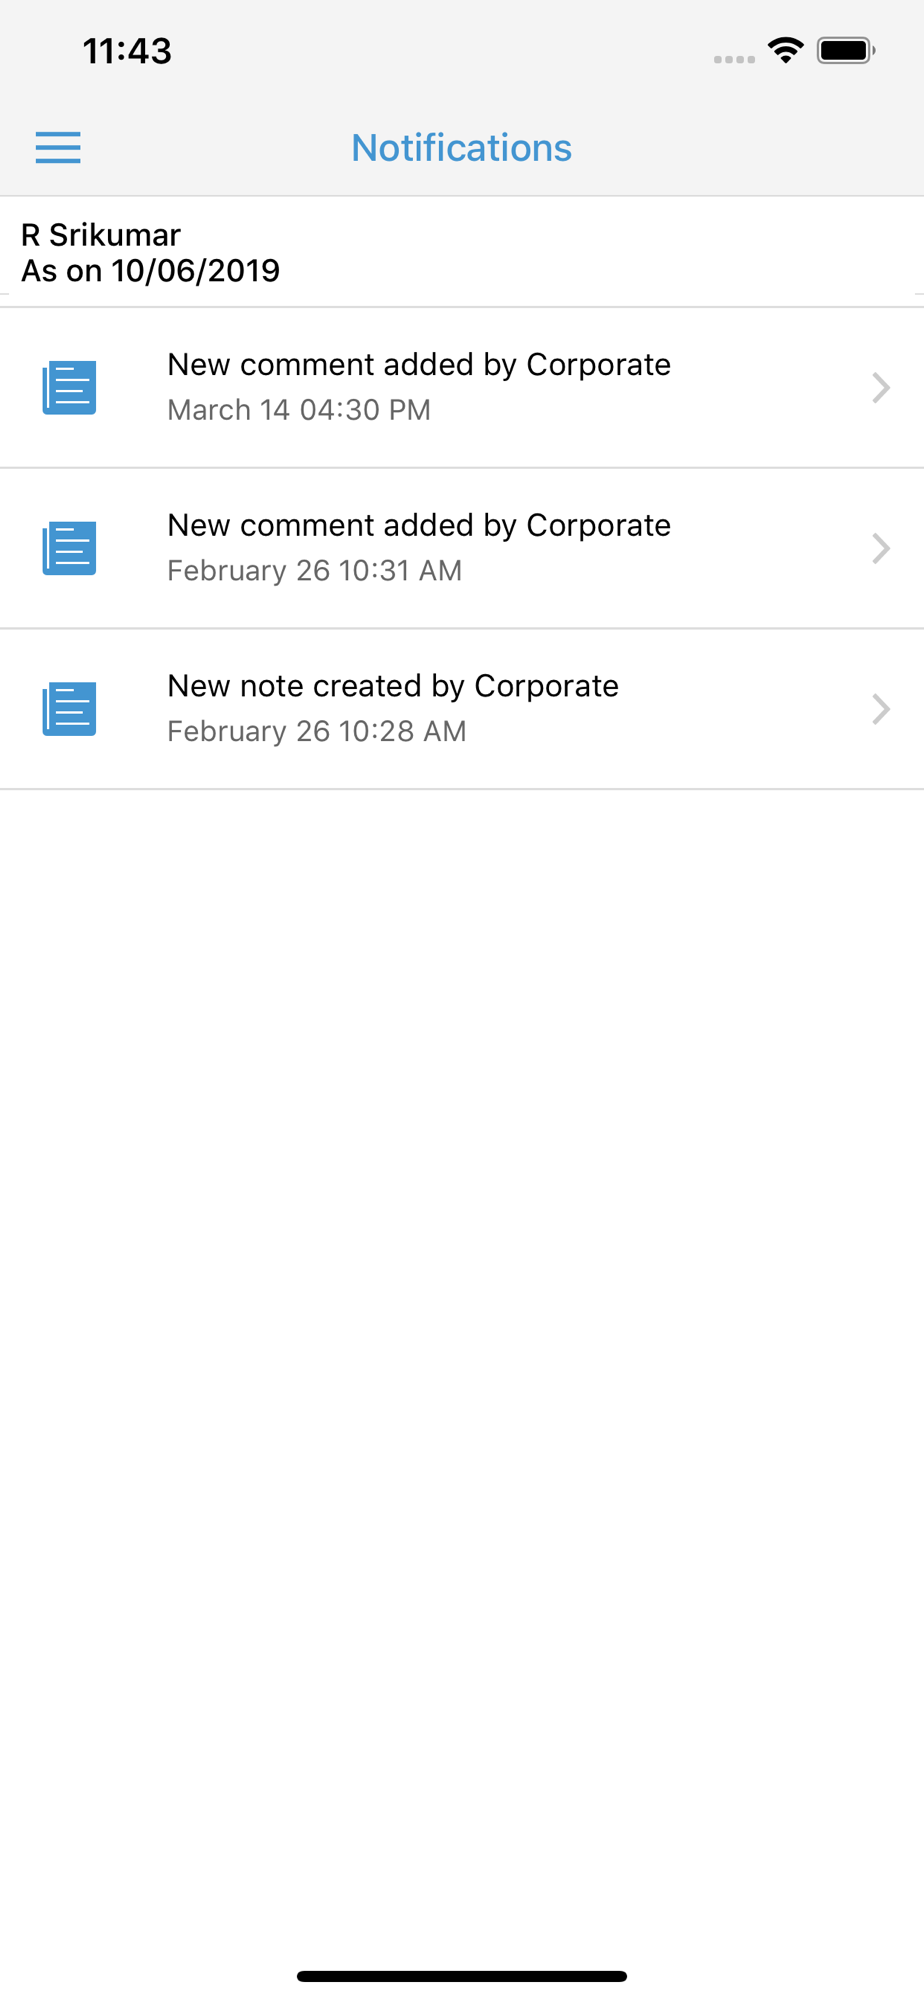Expand the February 26 10:31 AM chevron

pos(880,548)
